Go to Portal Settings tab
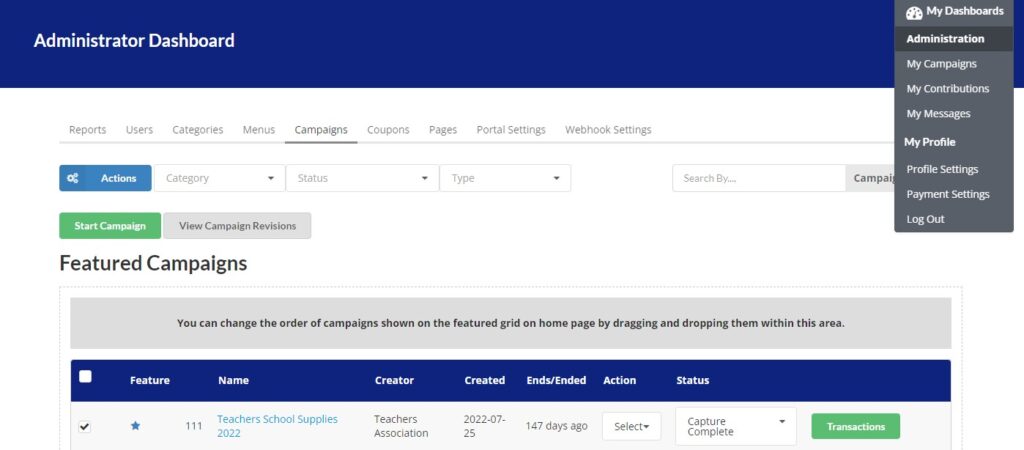The width and height of the screenshot is (1024, 450). 511,129
